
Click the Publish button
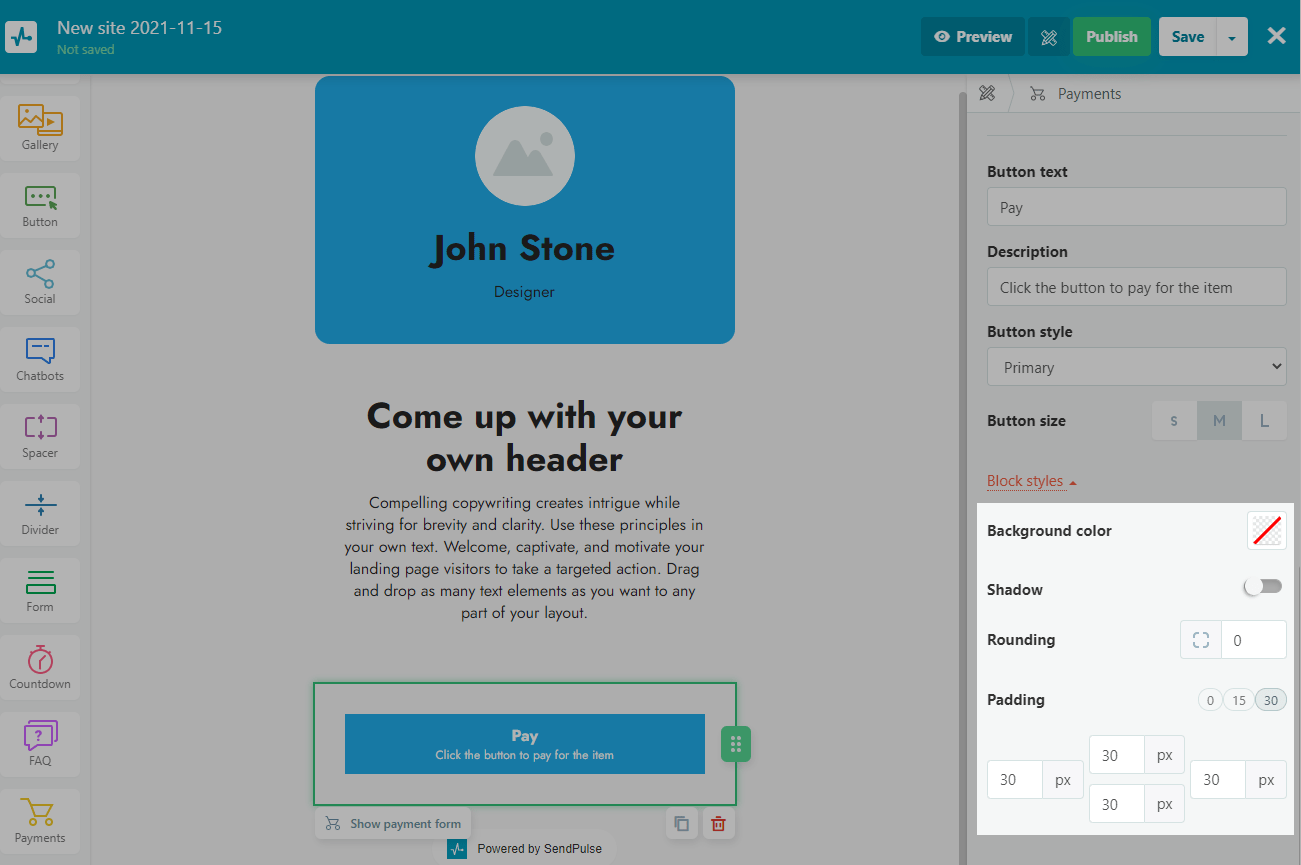click(x=1111, y=37)
